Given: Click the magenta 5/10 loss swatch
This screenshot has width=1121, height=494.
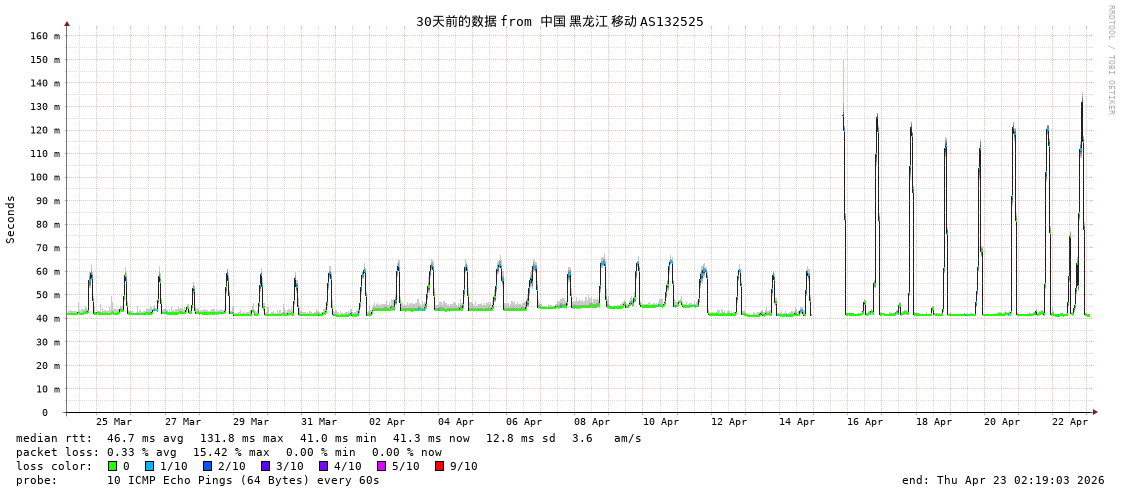Looking at the screenshot, I should point(381,466).
